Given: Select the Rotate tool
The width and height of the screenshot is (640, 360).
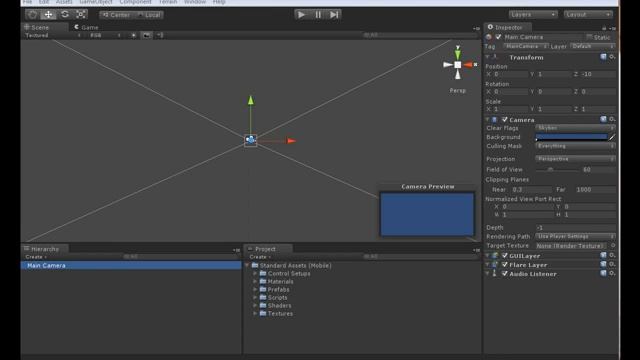Looking at the screenshot, I should click(x=64, y=15).
